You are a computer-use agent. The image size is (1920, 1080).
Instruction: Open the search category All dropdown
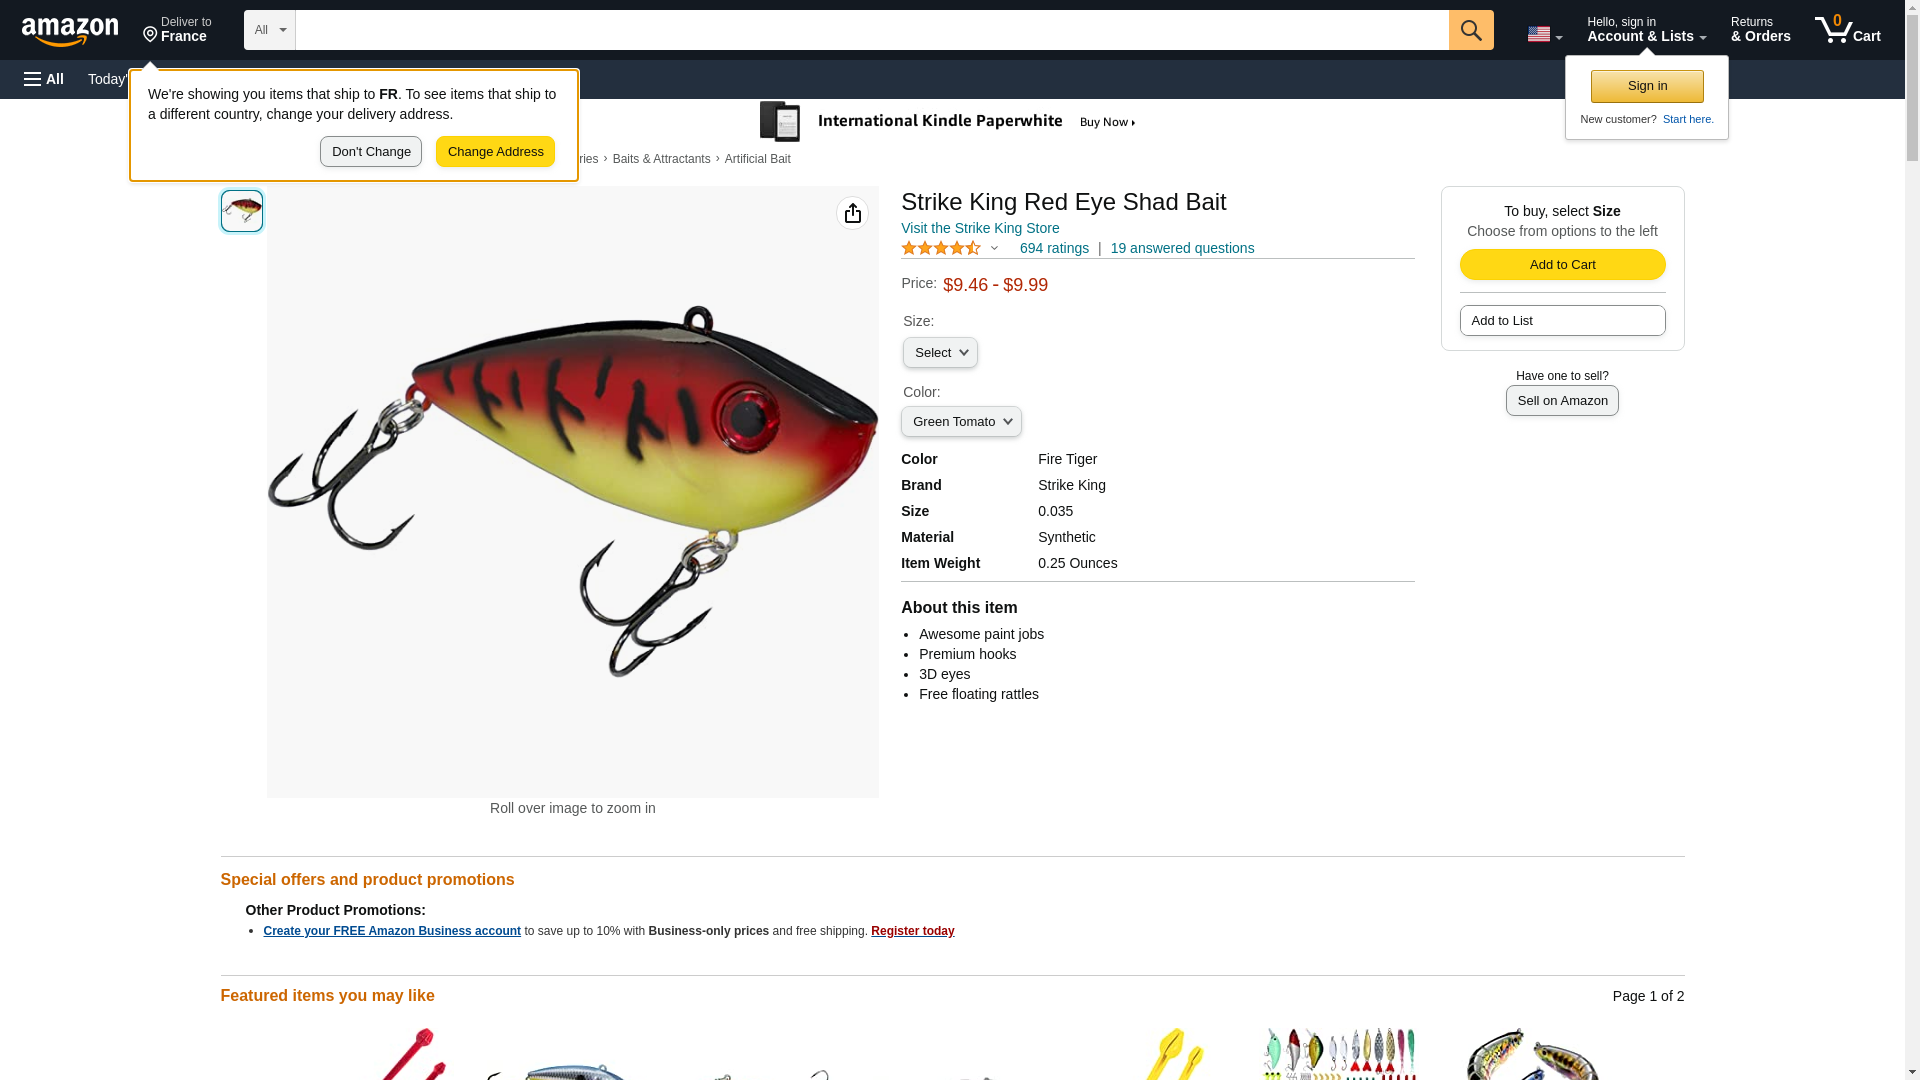point(269,30)
